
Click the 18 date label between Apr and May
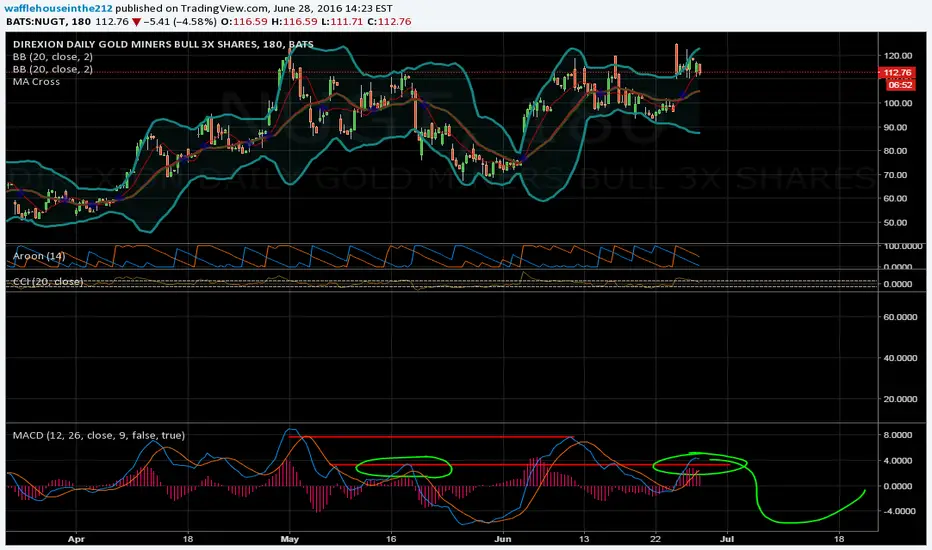pos(188,539)
